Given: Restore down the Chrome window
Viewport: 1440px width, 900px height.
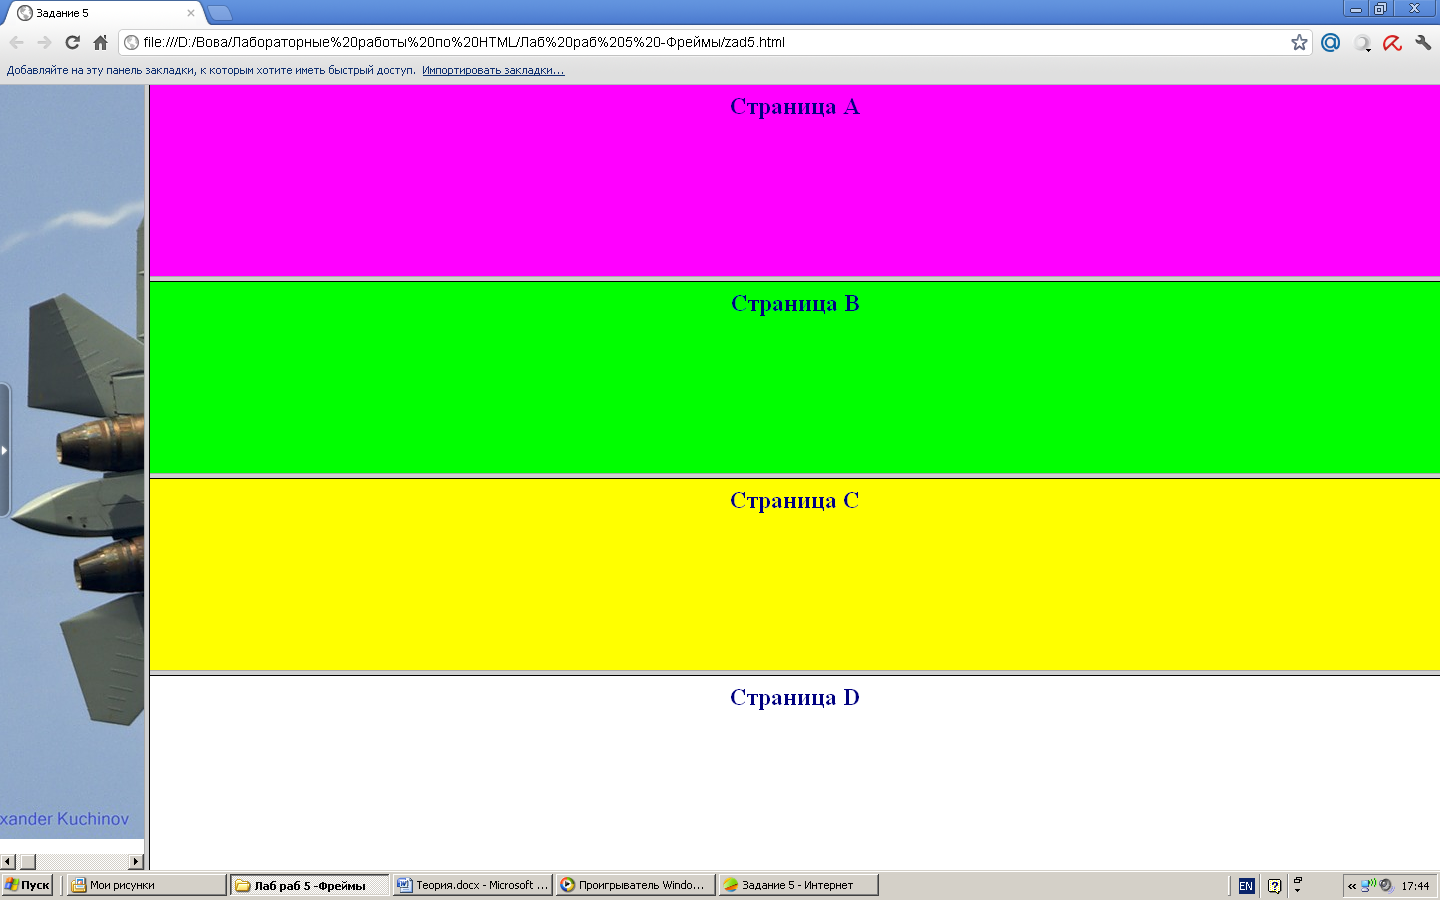Looking at the screenshot, I should pyautogui.click(x=1381, y=8).
